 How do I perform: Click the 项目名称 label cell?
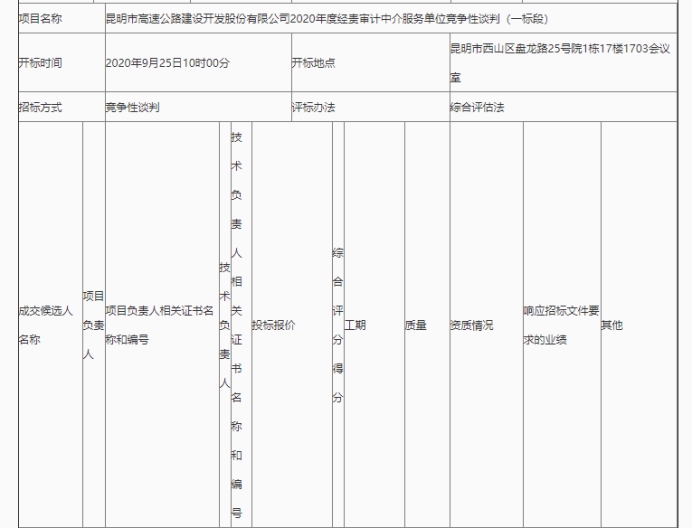(40, 18)
